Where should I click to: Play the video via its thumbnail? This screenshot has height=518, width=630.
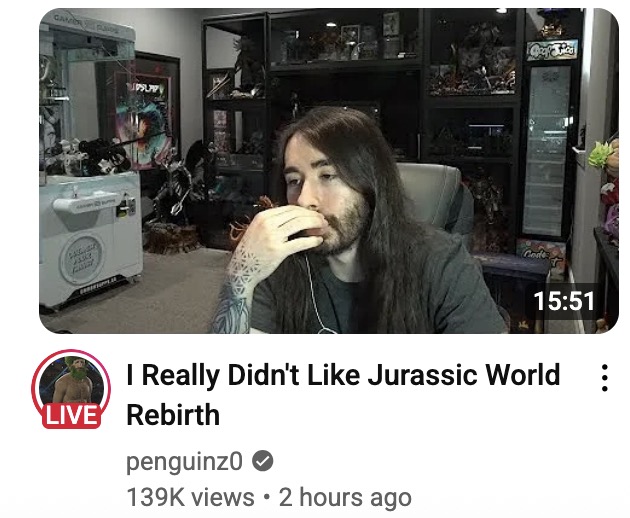pos(329,171)
